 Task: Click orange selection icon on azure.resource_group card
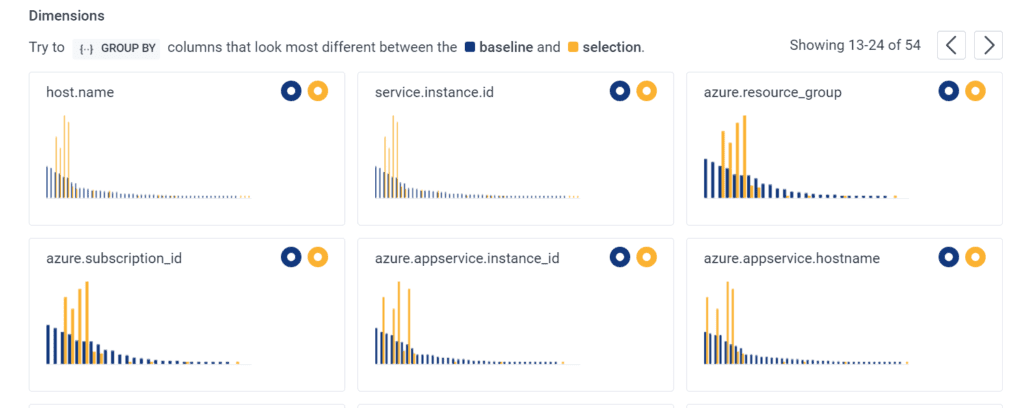(976, 92)
